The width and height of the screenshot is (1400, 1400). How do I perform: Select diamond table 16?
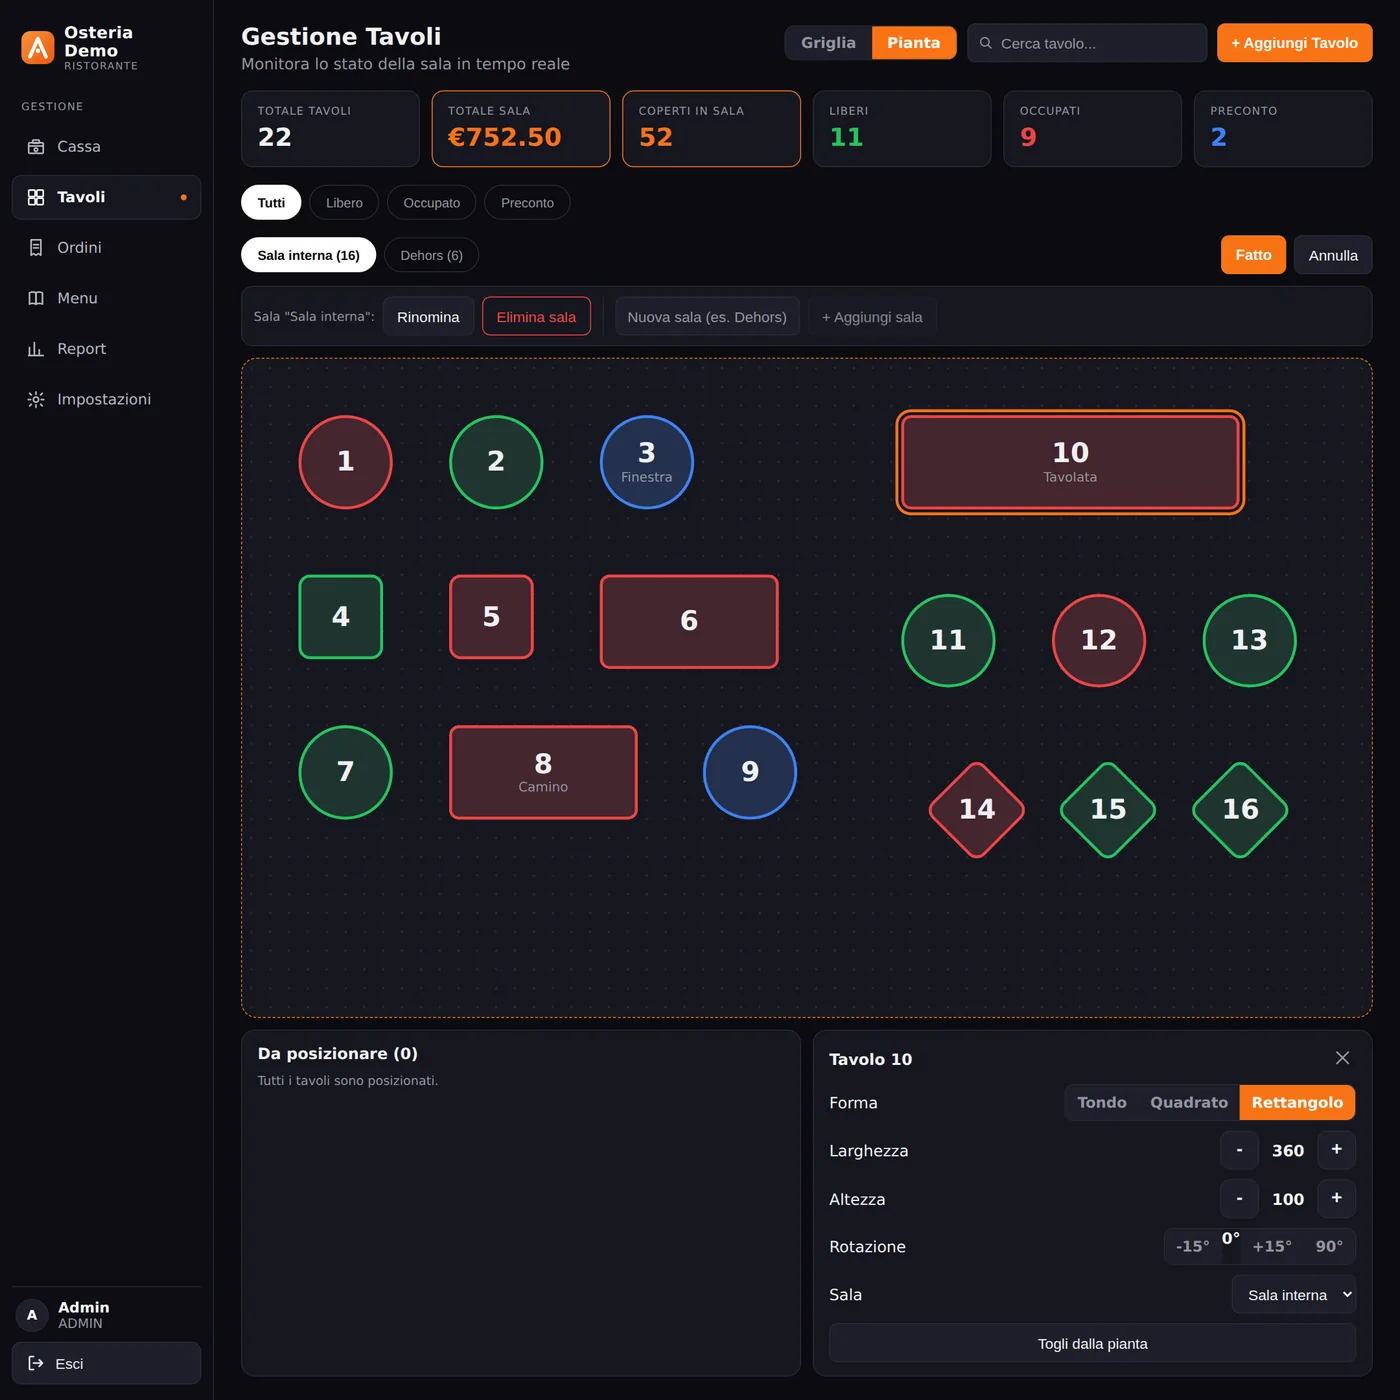pyautogui.click(x=1240, y=810)
